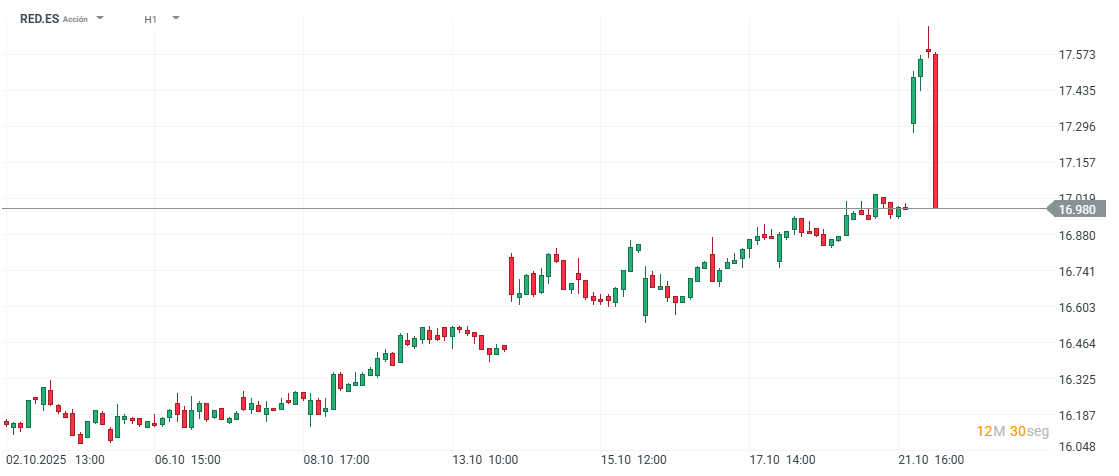This screenshot has height=476, width=1119.
Task: Click the 16.741 price axis label
Action: coord(1076,272)
